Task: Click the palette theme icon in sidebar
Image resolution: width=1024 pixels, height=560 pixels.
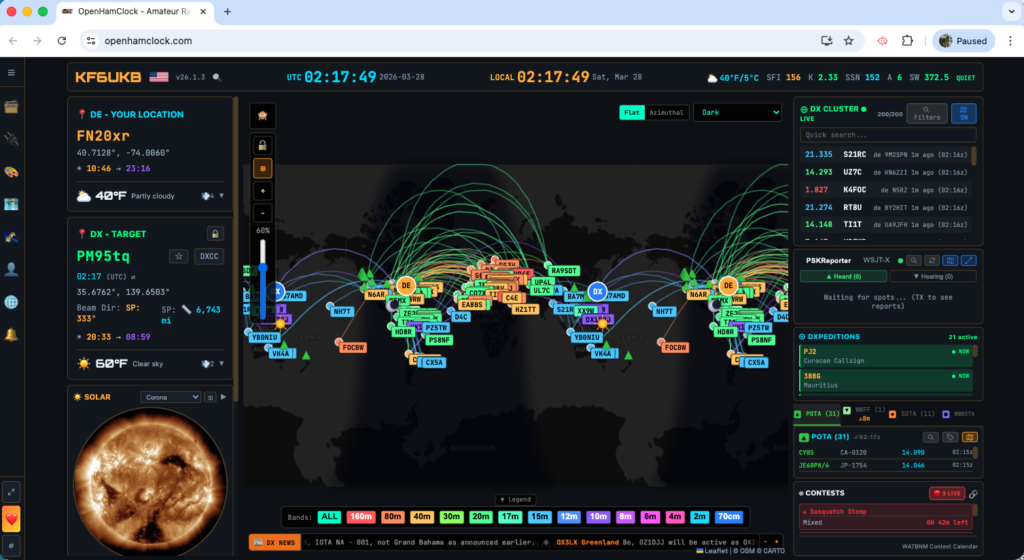Action: coord(12,171)
